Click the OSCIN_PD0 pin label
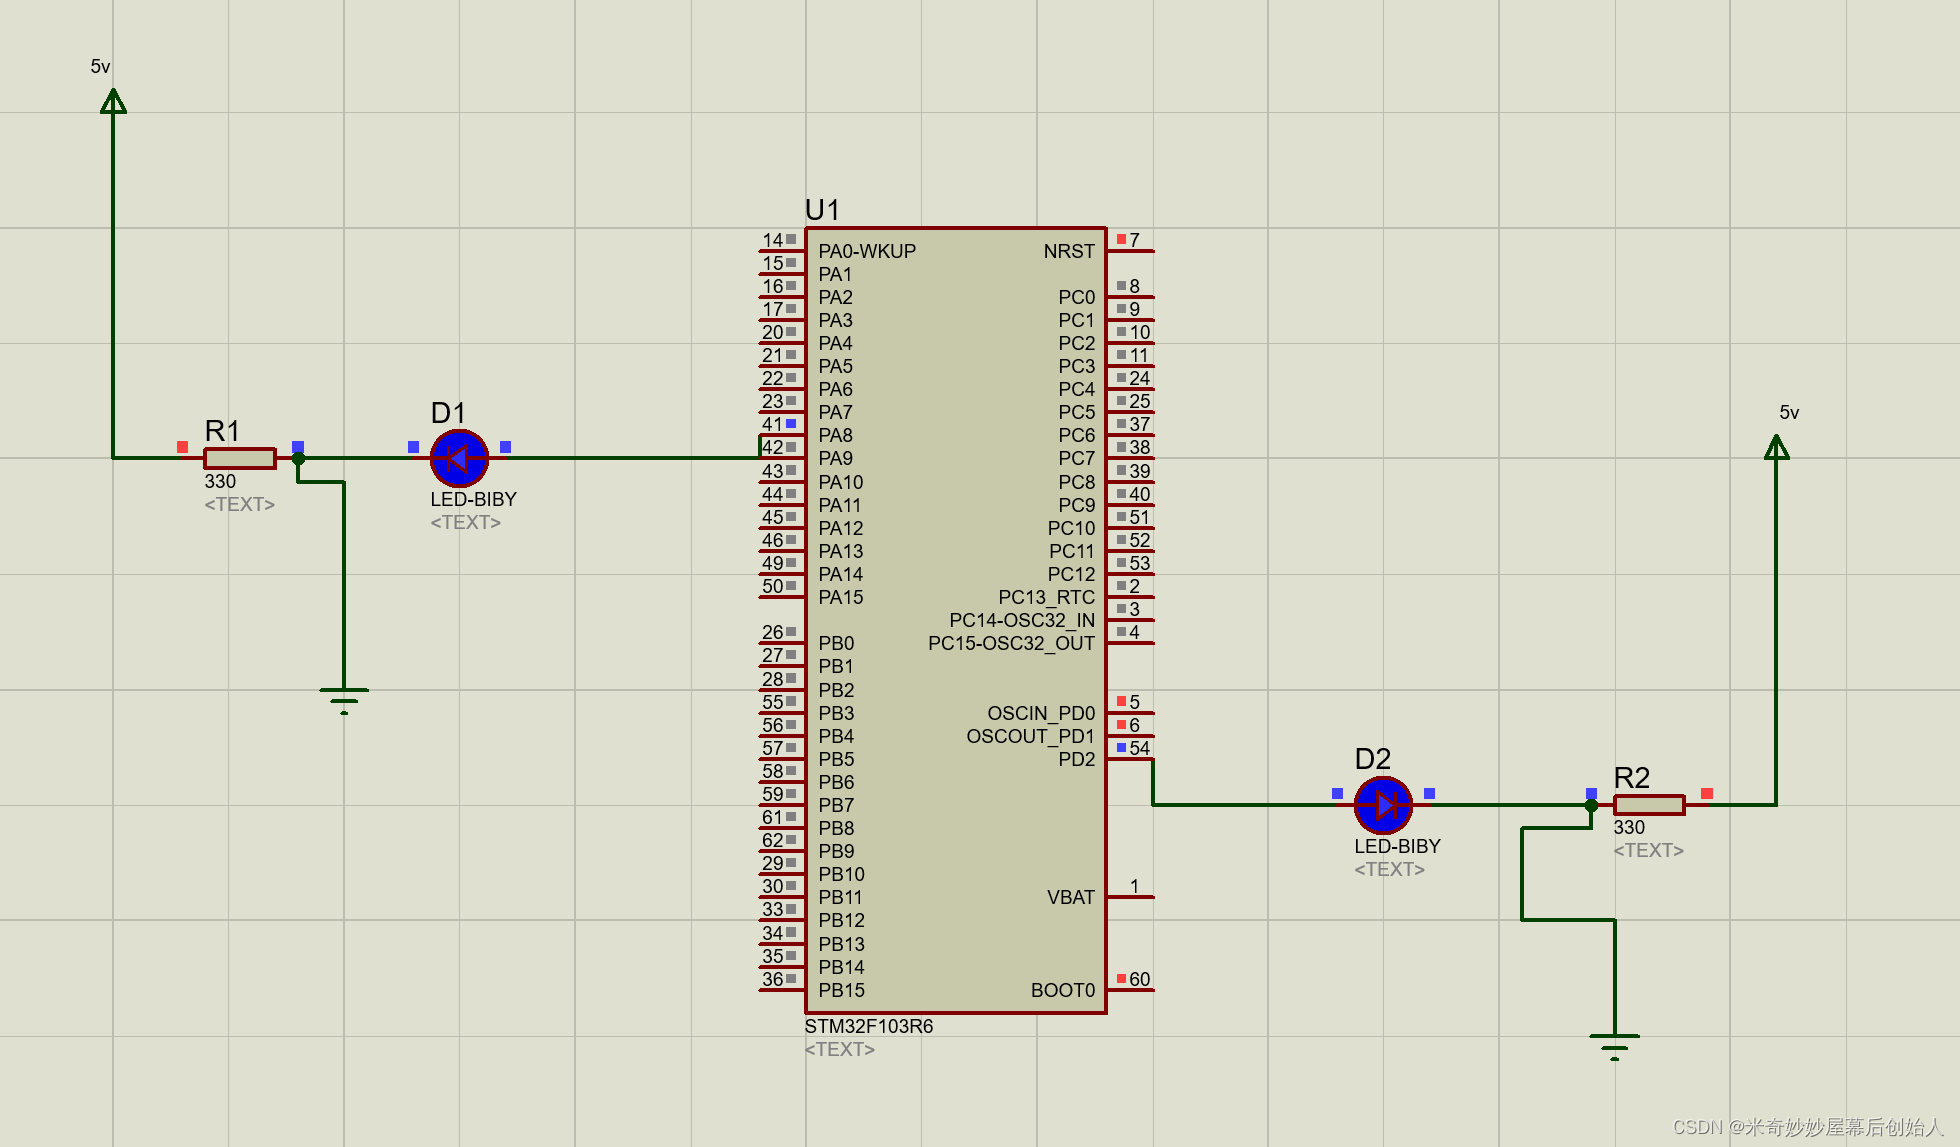1960x1147 pixels. click(x=1041, y=713)
